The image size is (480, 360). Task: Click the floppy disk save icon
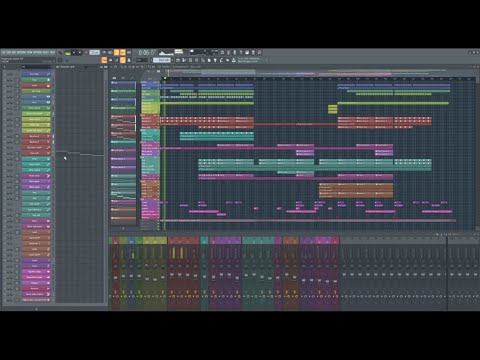(247, 52)
